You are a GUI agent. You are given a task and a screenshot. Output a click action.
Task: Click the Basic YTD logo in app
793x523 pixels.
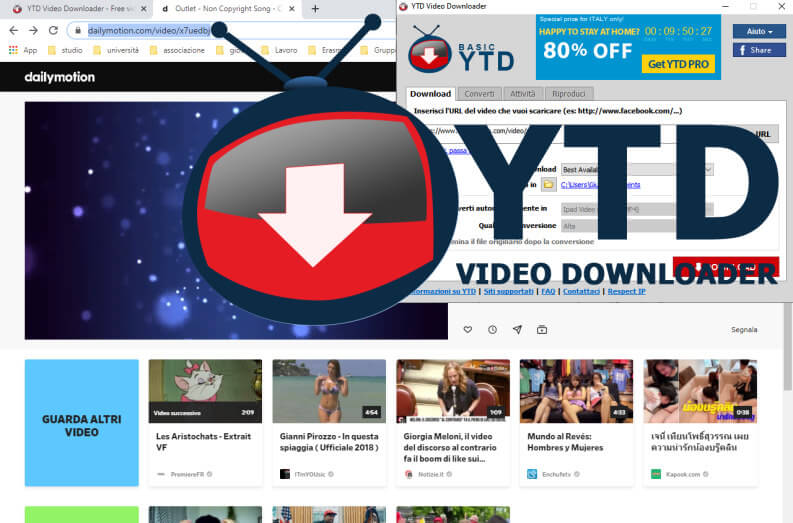click(461, 49)
